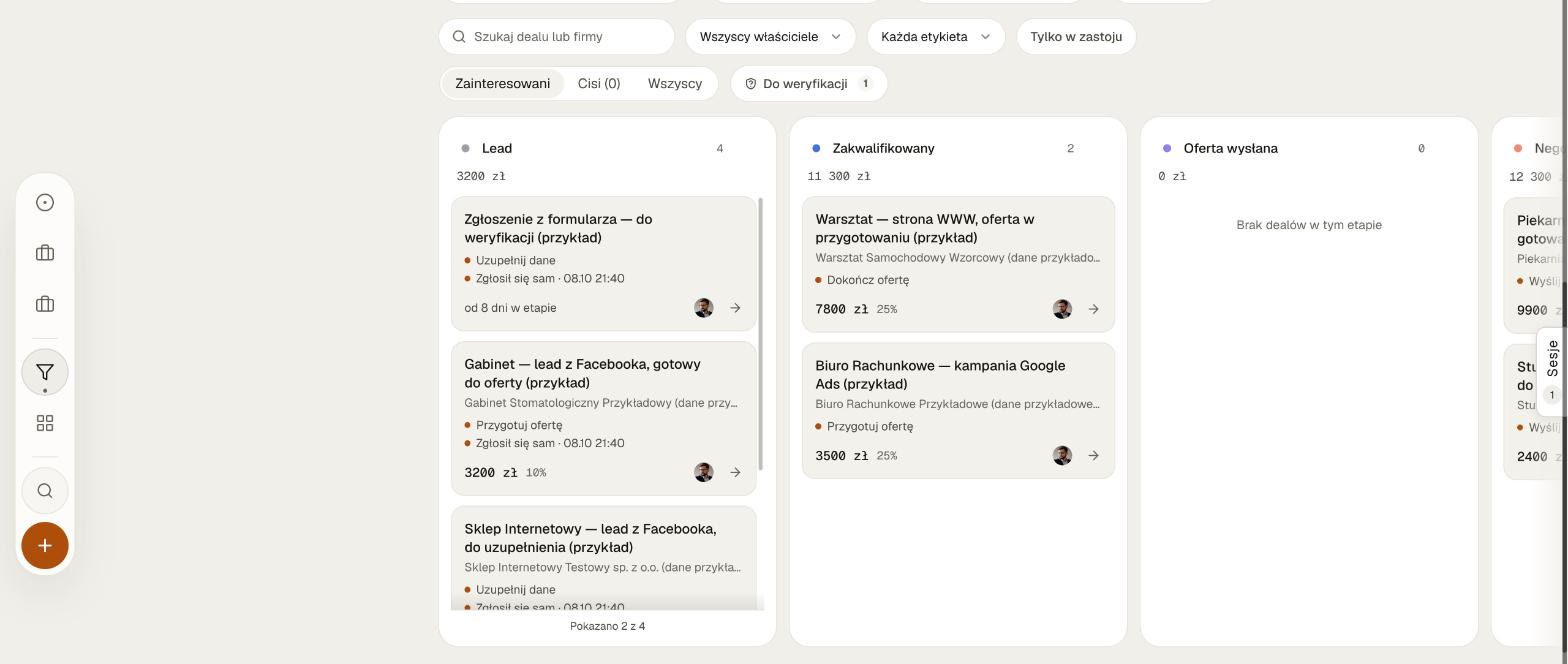Screen dimensions: 1568x664
Task: Open arrow on Warsztat strona WWW card
Action: click(1093, 309)
